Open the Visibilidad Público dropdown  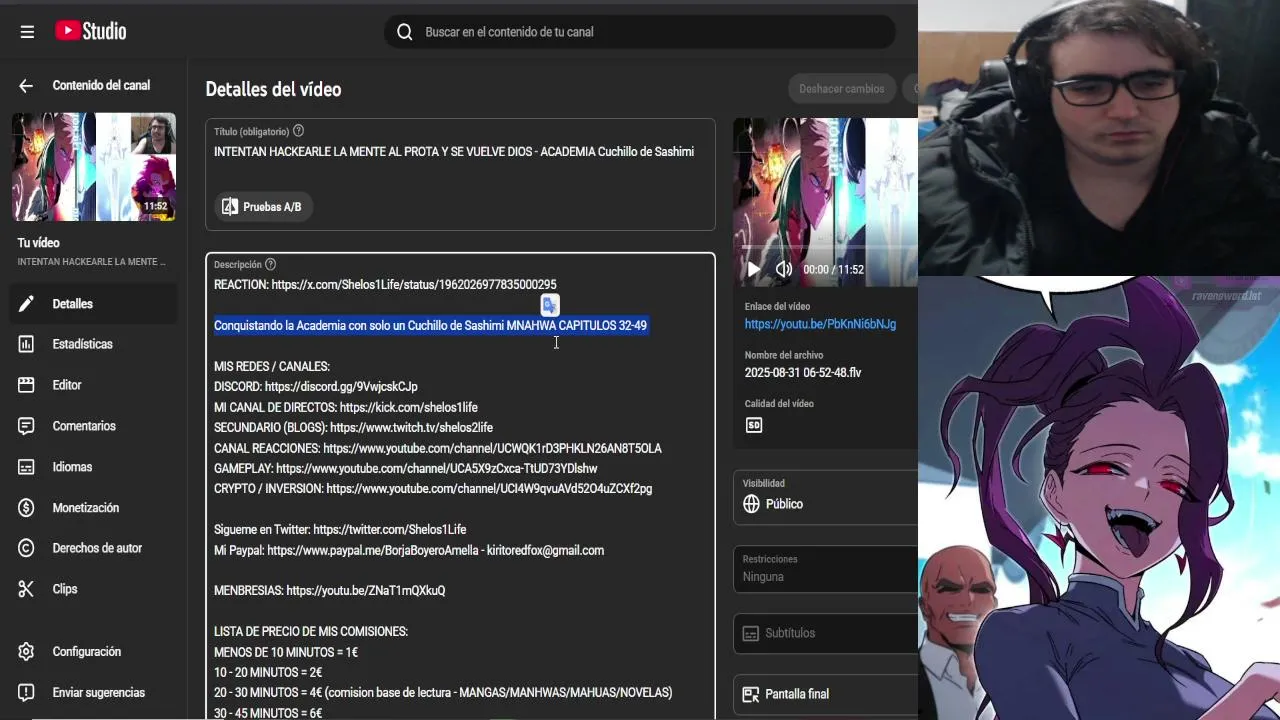click(826, 498)
